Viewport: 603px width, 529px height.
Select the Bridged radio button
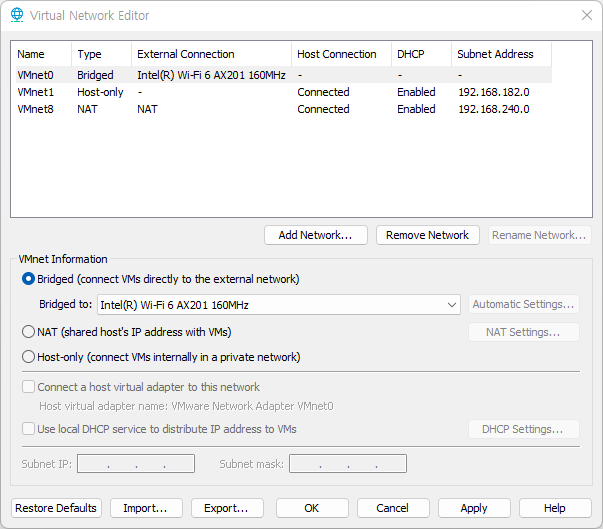point(28,279)
